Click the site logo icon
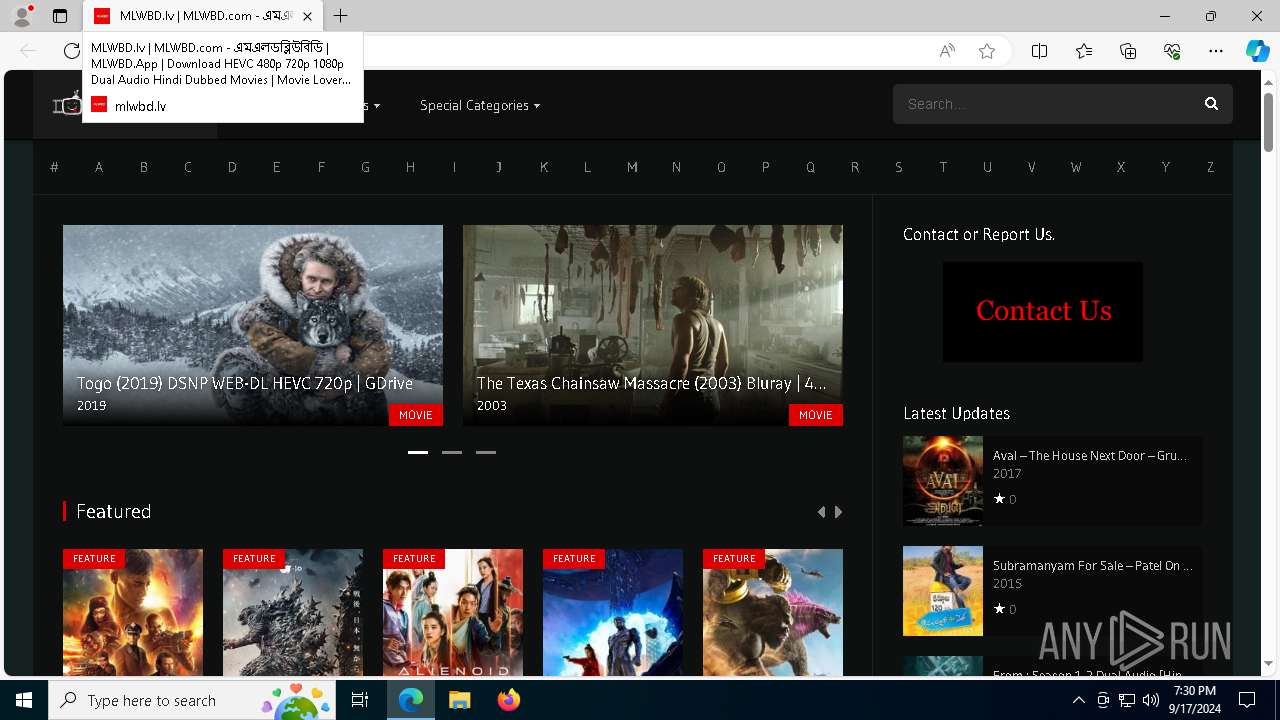The image size is (1280, 720). pos(67,104)
